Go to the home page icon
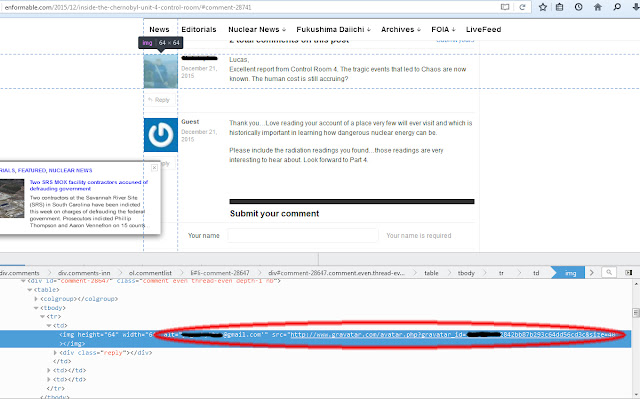Image resolution: width=640 pixels, height=399 pixels. pyautogui.click(x=598, y=7)
